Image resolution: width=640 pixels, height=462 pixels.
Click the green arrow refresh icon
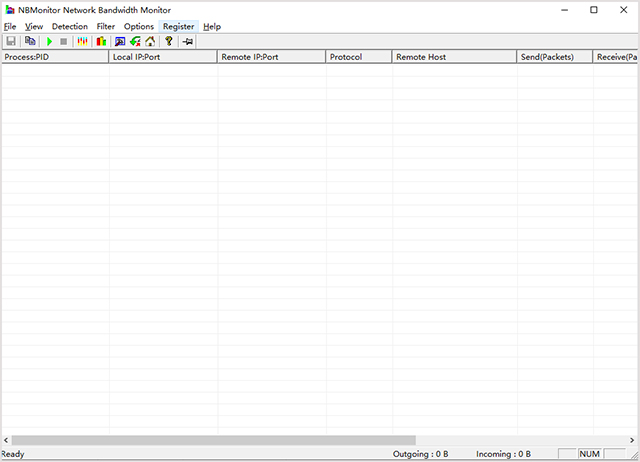coord(135,41)
